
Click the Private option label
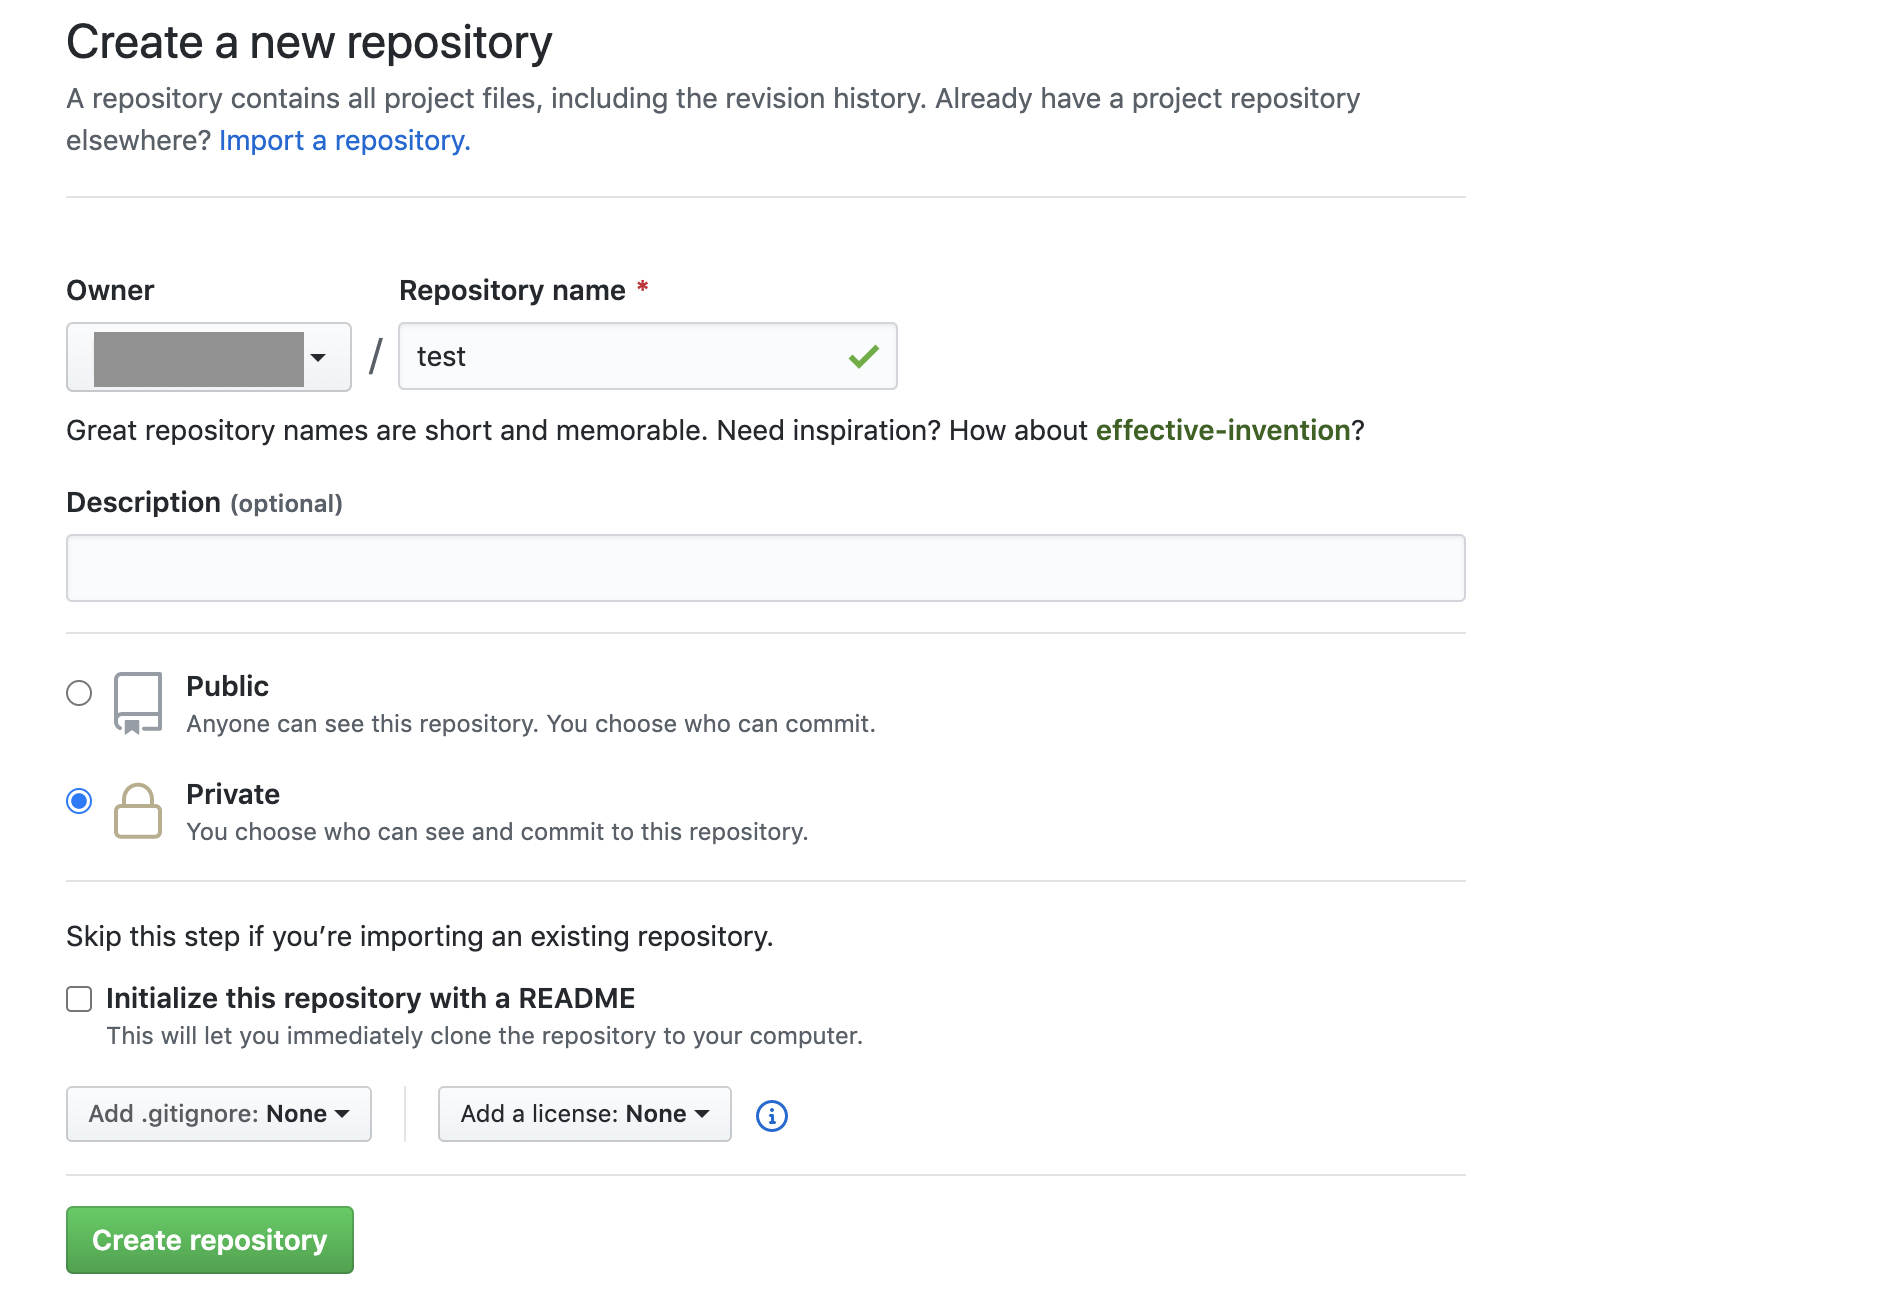click(233, 795)
